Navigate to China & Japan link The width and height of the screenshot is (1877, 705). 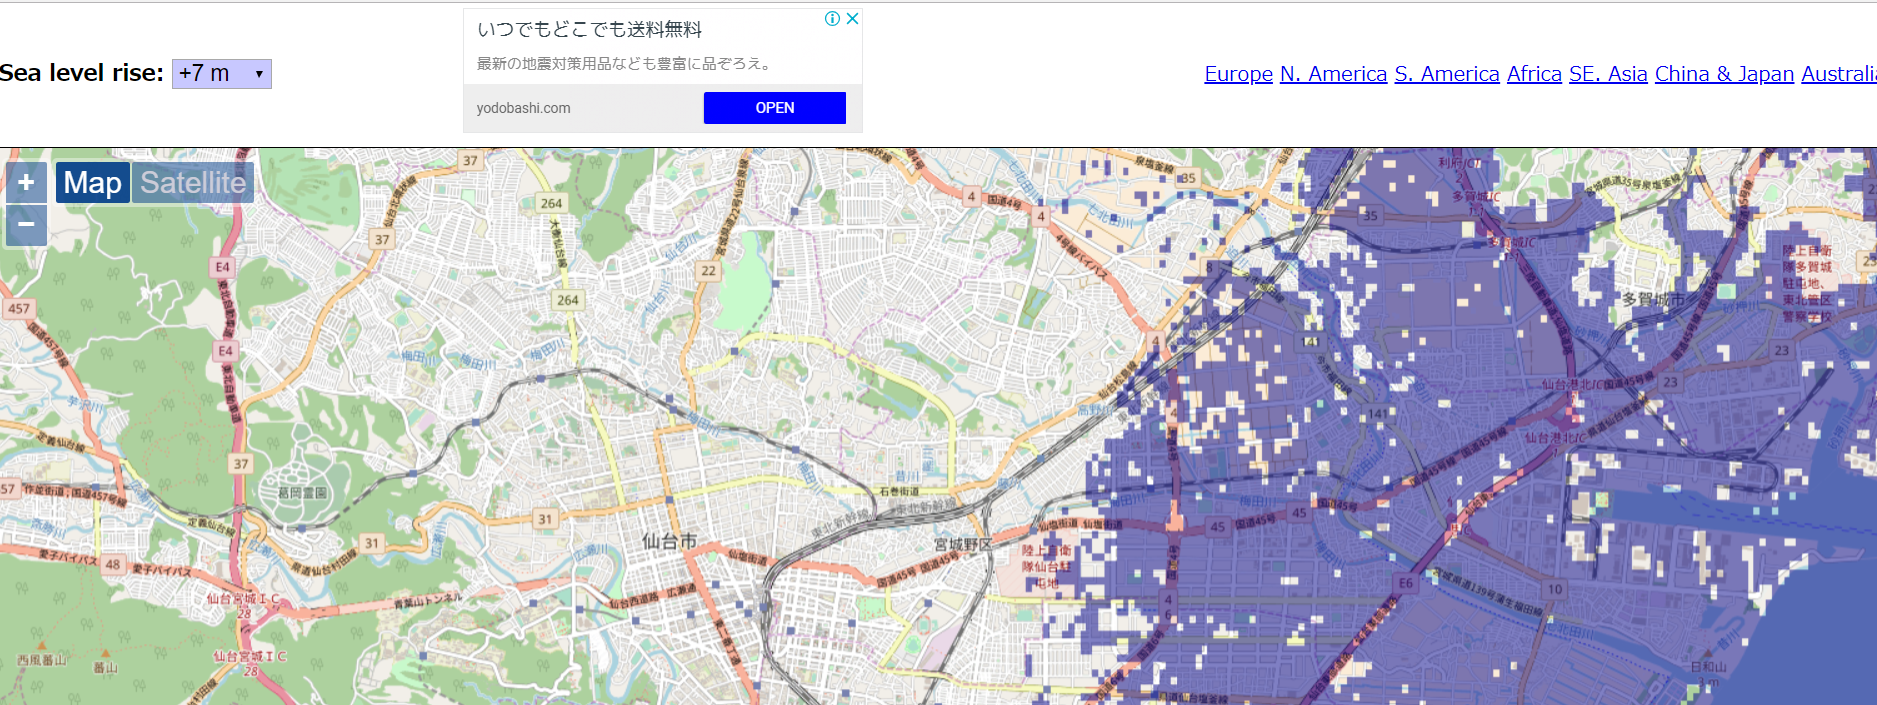[1724, 74]
